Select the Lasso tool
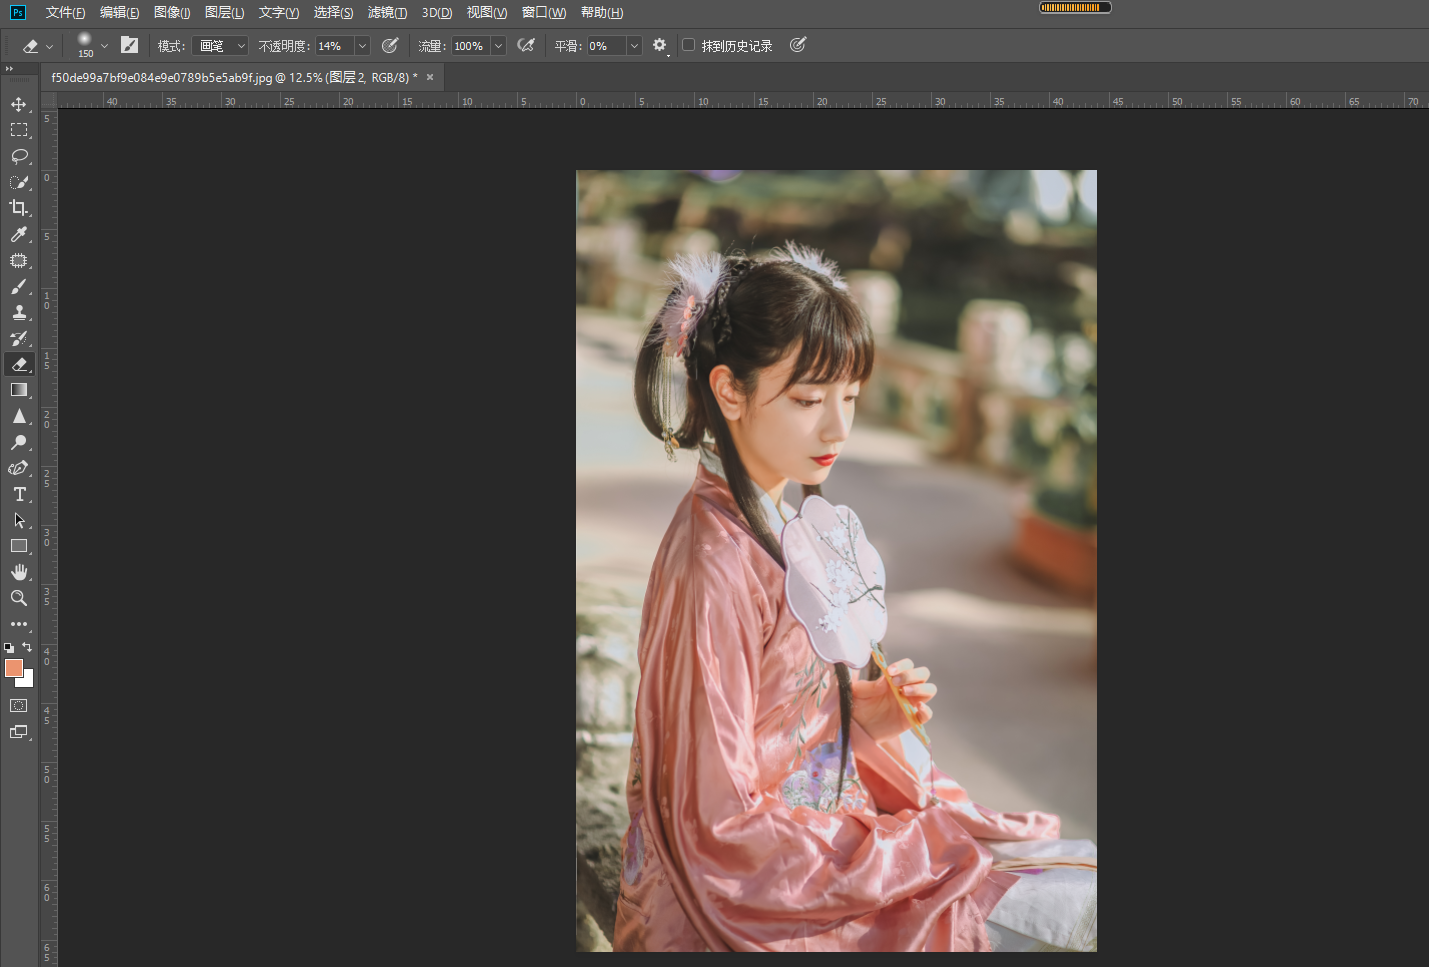This screenshot has width=1429, height=967. point(19,156)
